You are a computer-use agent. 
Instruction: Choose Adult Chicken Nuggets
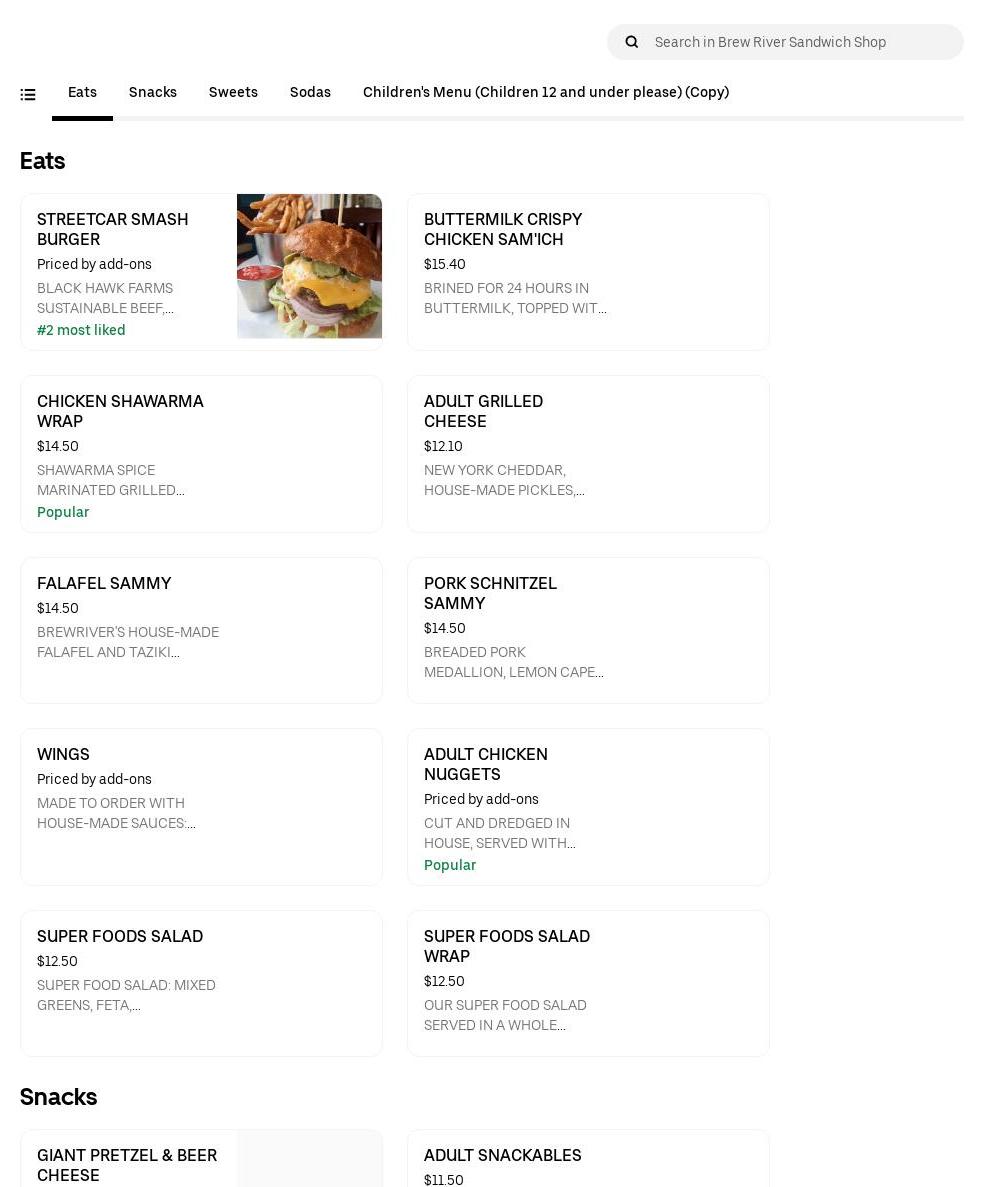[x=486, y=765]
